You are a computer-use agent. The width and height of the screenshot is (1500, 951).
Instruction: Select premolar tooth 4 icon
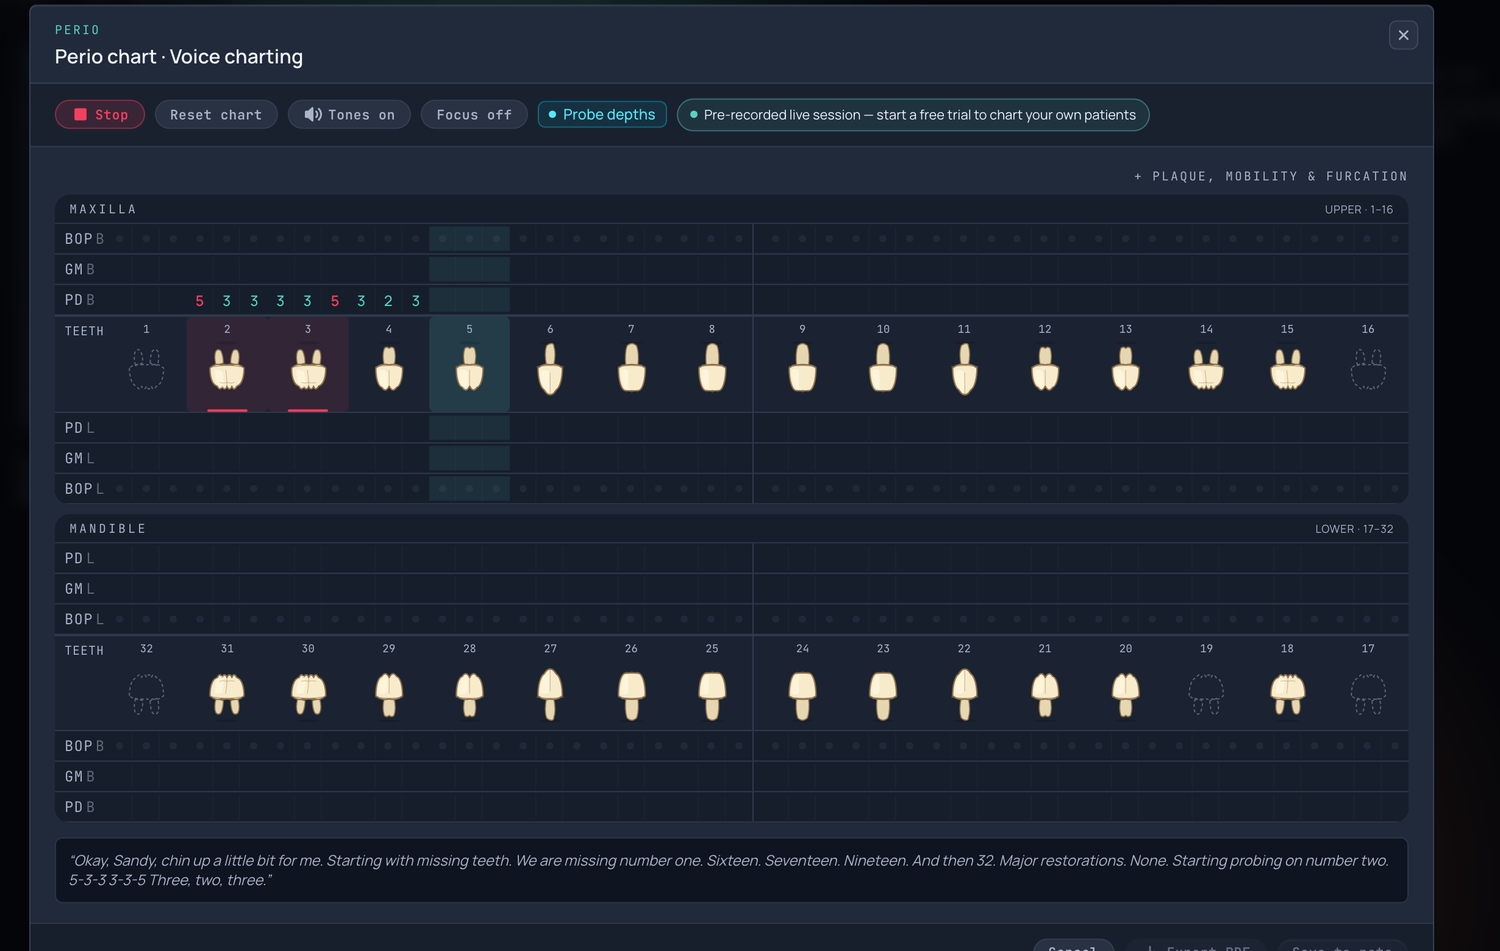[389, 369]
